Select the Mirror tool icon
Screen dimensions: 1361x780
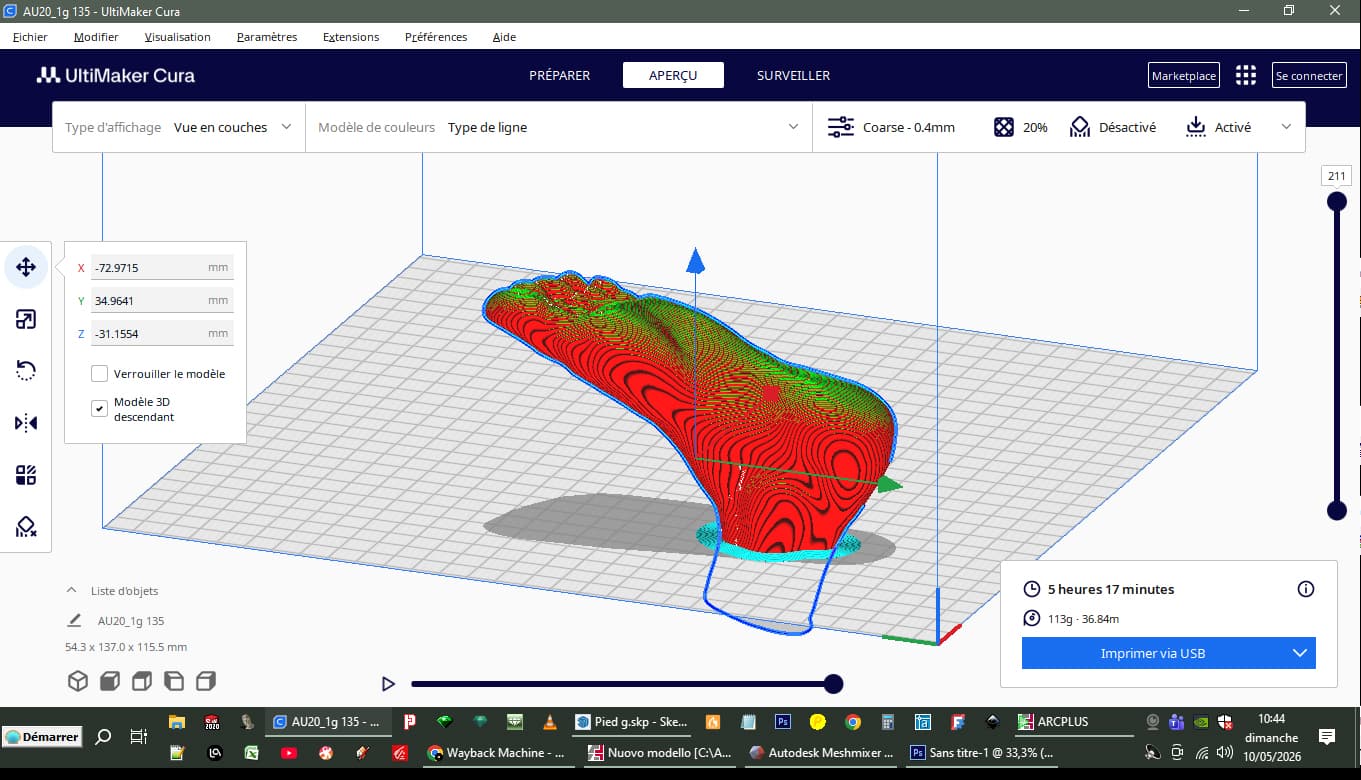coord(26,423)
